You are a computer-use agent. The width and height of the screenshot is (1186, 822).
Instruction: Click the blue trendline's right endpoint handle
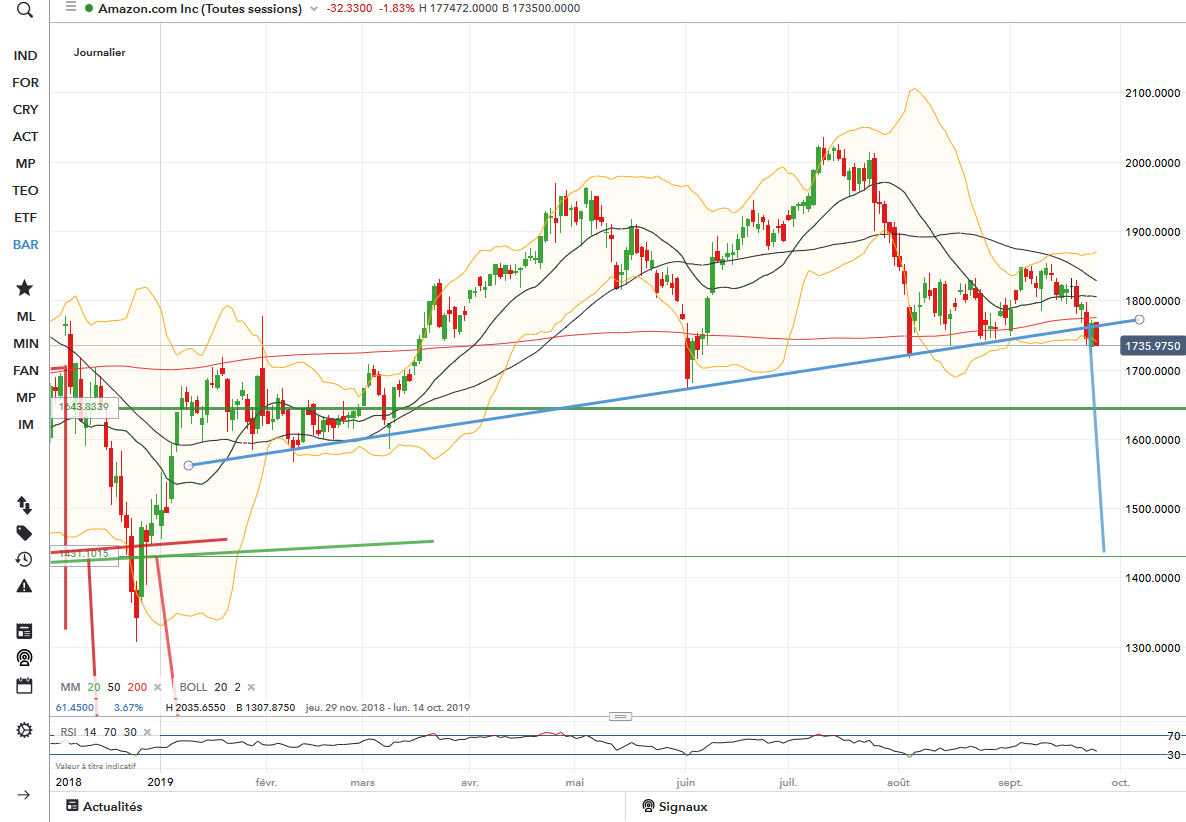pos(1140,320)
